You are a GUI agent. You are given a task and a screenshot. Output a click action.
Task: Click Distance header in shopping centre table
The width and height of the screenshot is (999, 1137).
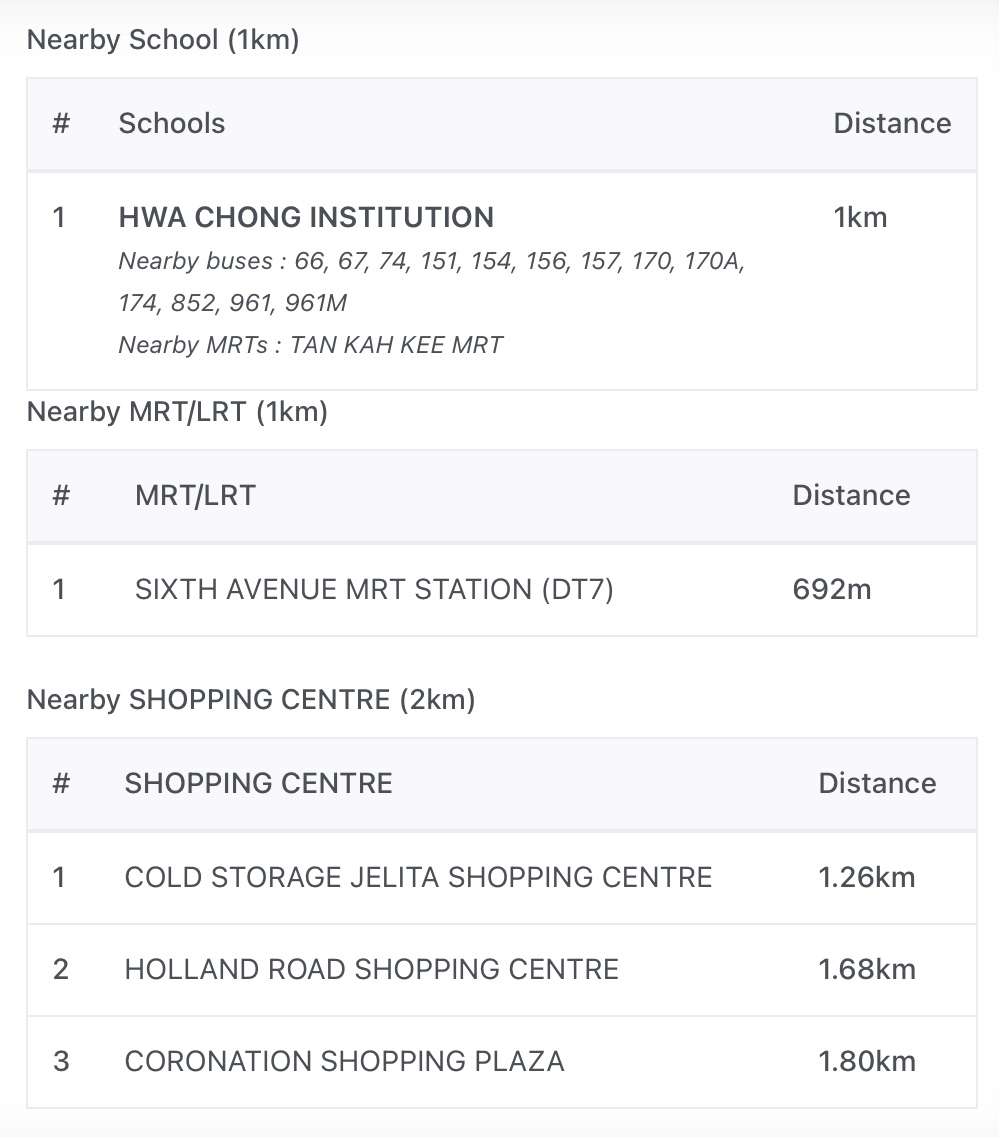click(x=877, y=783)
